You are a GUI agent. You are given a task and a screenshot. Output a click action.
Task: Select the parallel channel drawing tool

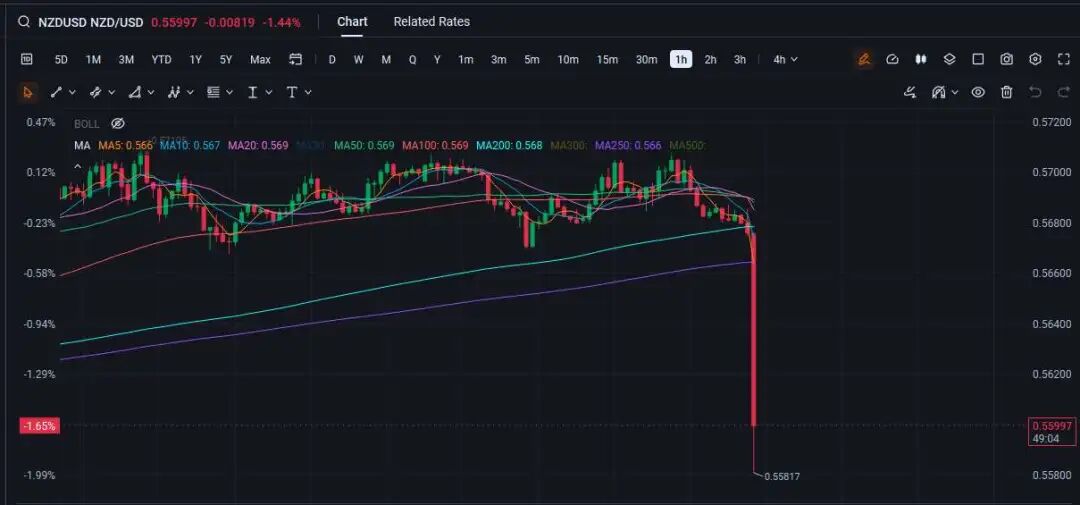tap(96, 92)
